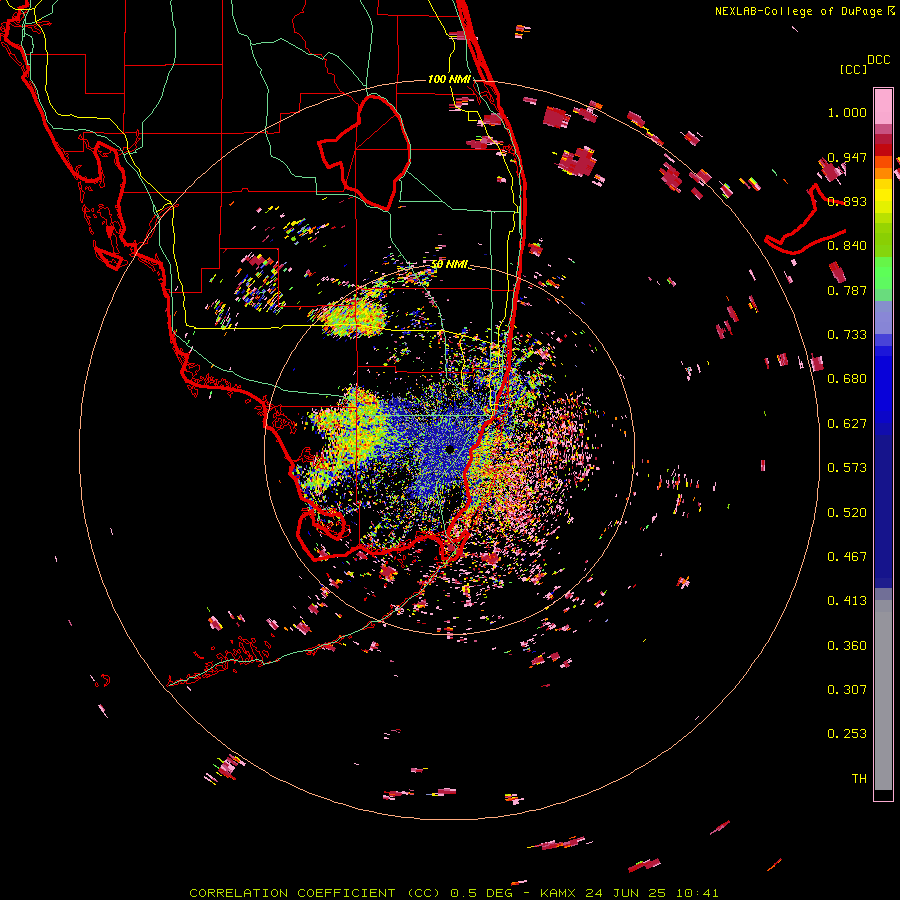This screenshot has height=900, width=900.
Task: Pick the gray color bar segment
Action: pos(883,695)
